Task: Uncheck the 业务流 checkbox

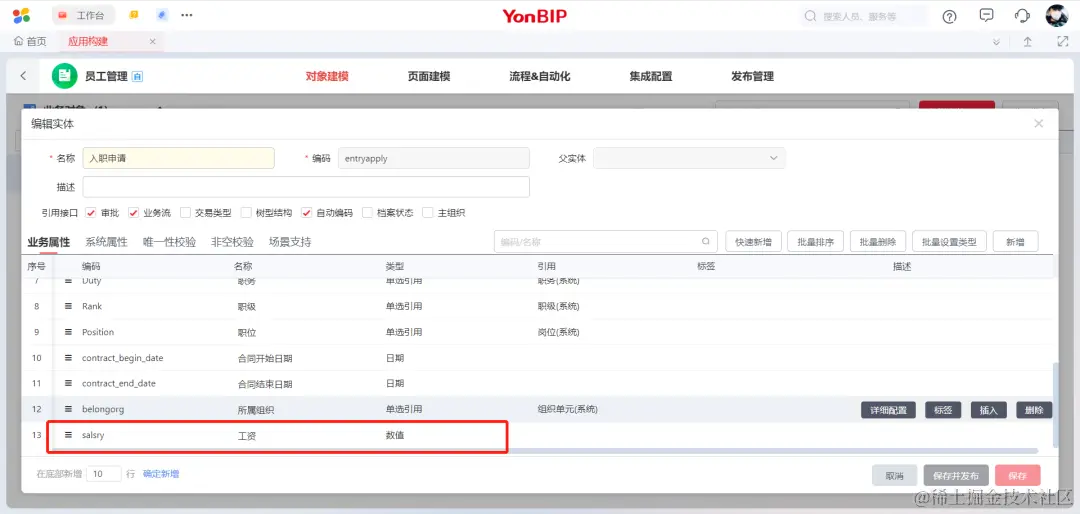Action: click(134, 213)
